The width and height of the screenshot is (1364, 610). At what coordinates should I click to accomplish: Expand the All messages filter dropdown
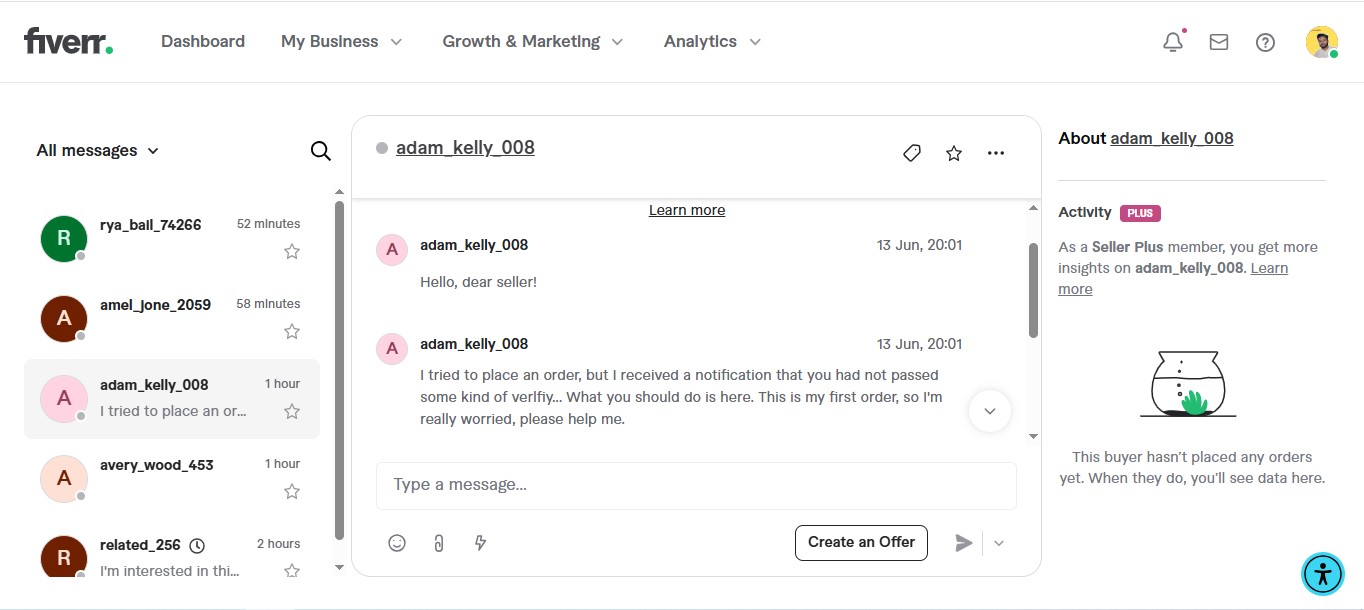tap(98, 151)
